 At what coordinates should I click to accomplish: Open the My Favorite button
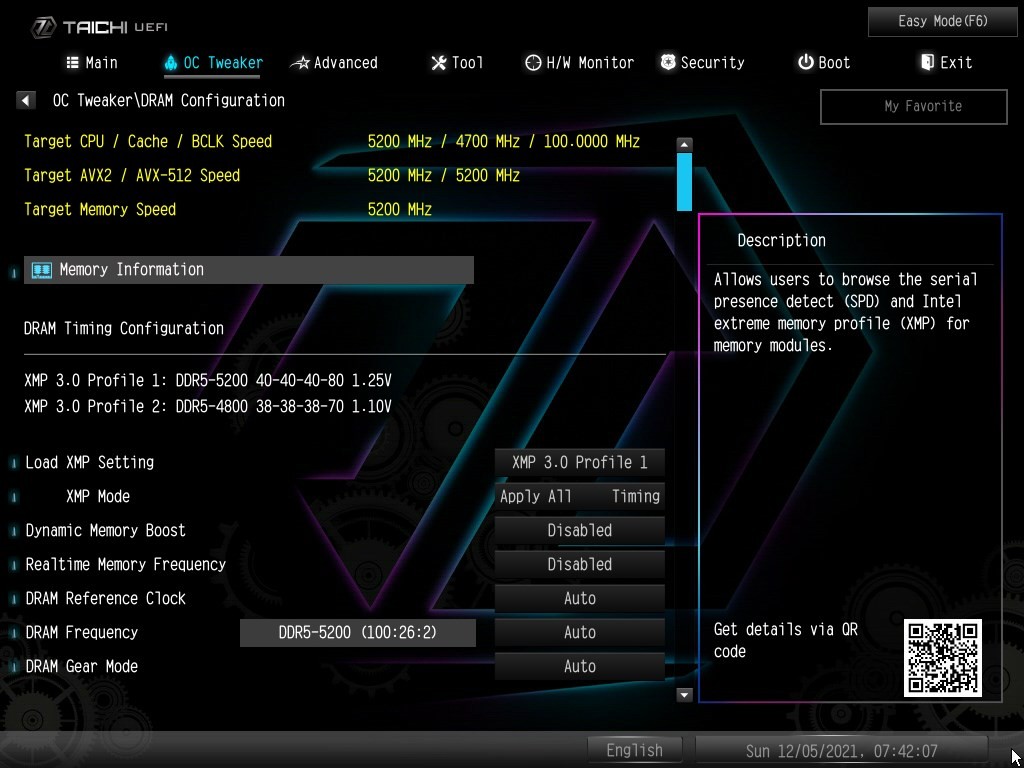pos(913,106)
